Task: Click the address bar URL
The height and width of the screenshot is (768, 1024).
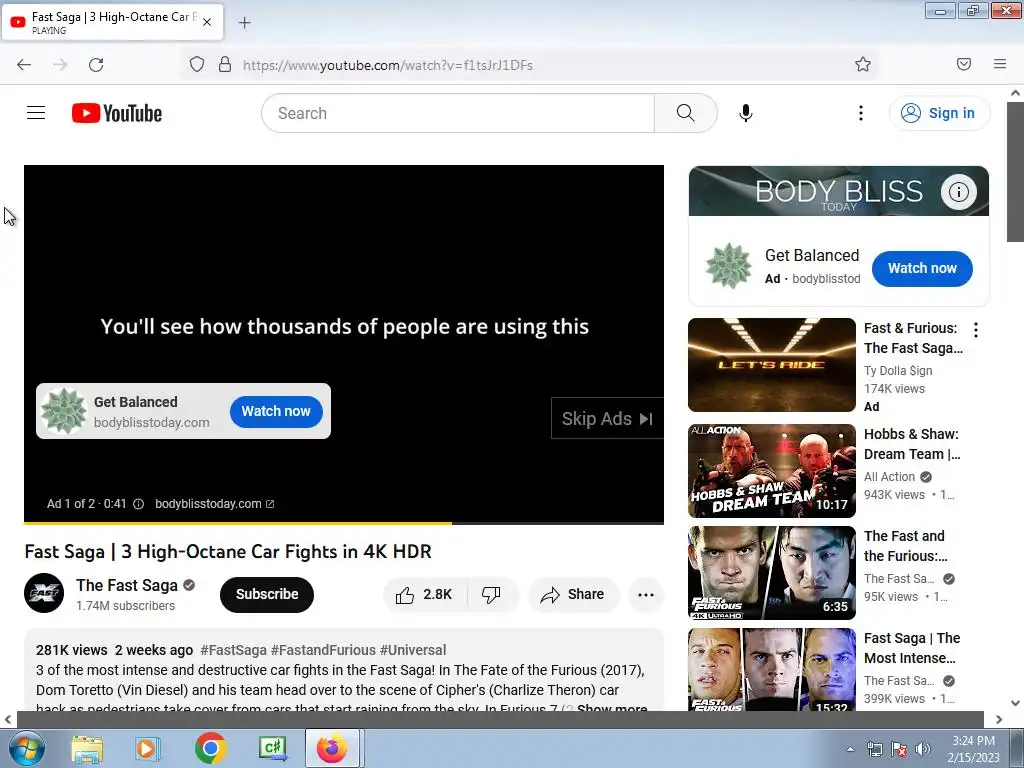Action: [x=388, y=65]
